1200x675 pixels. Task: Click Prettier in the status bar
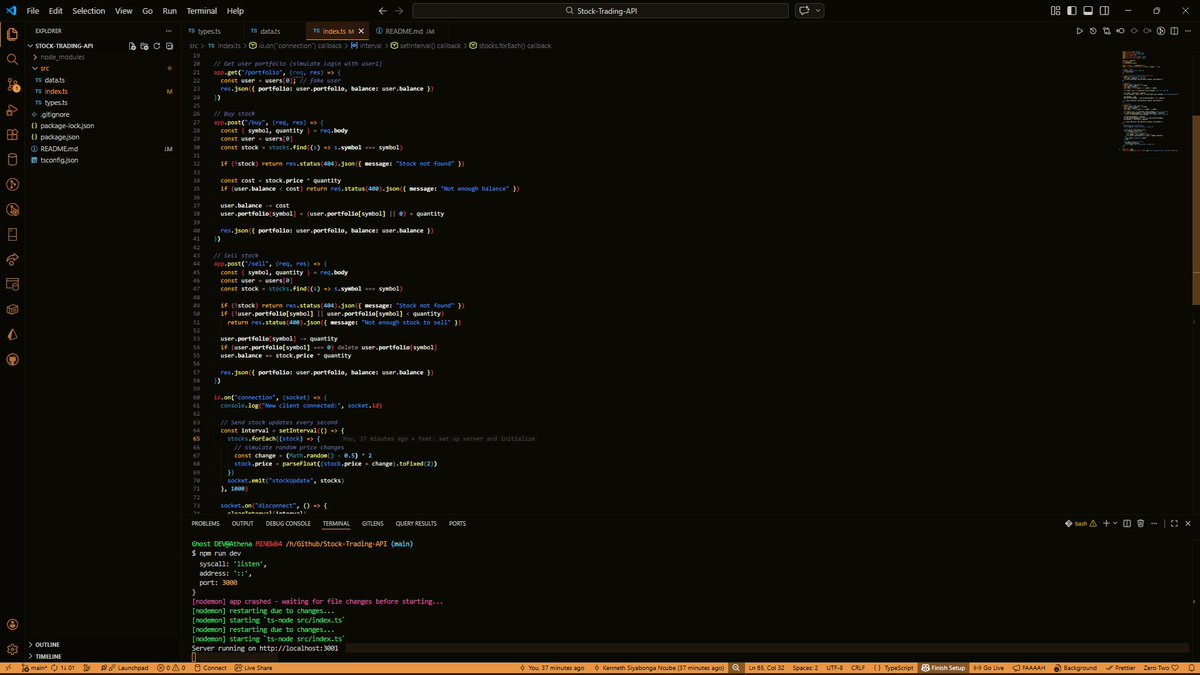pos(1122,667)
